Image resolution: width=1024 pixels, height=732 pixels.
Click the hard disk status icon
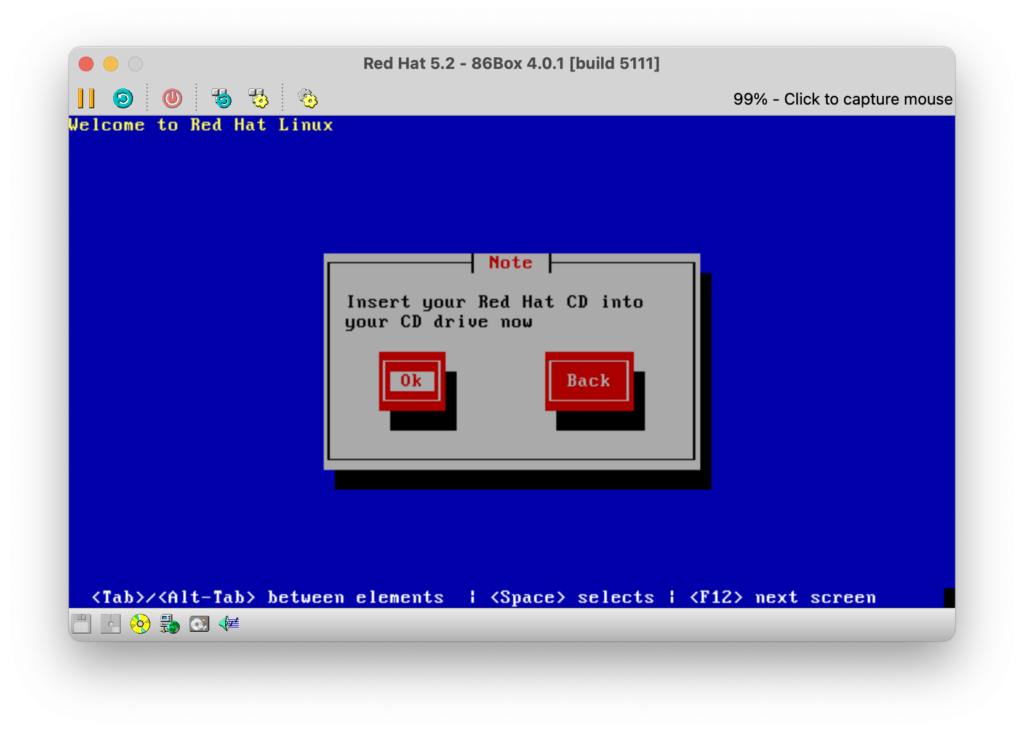199,624
